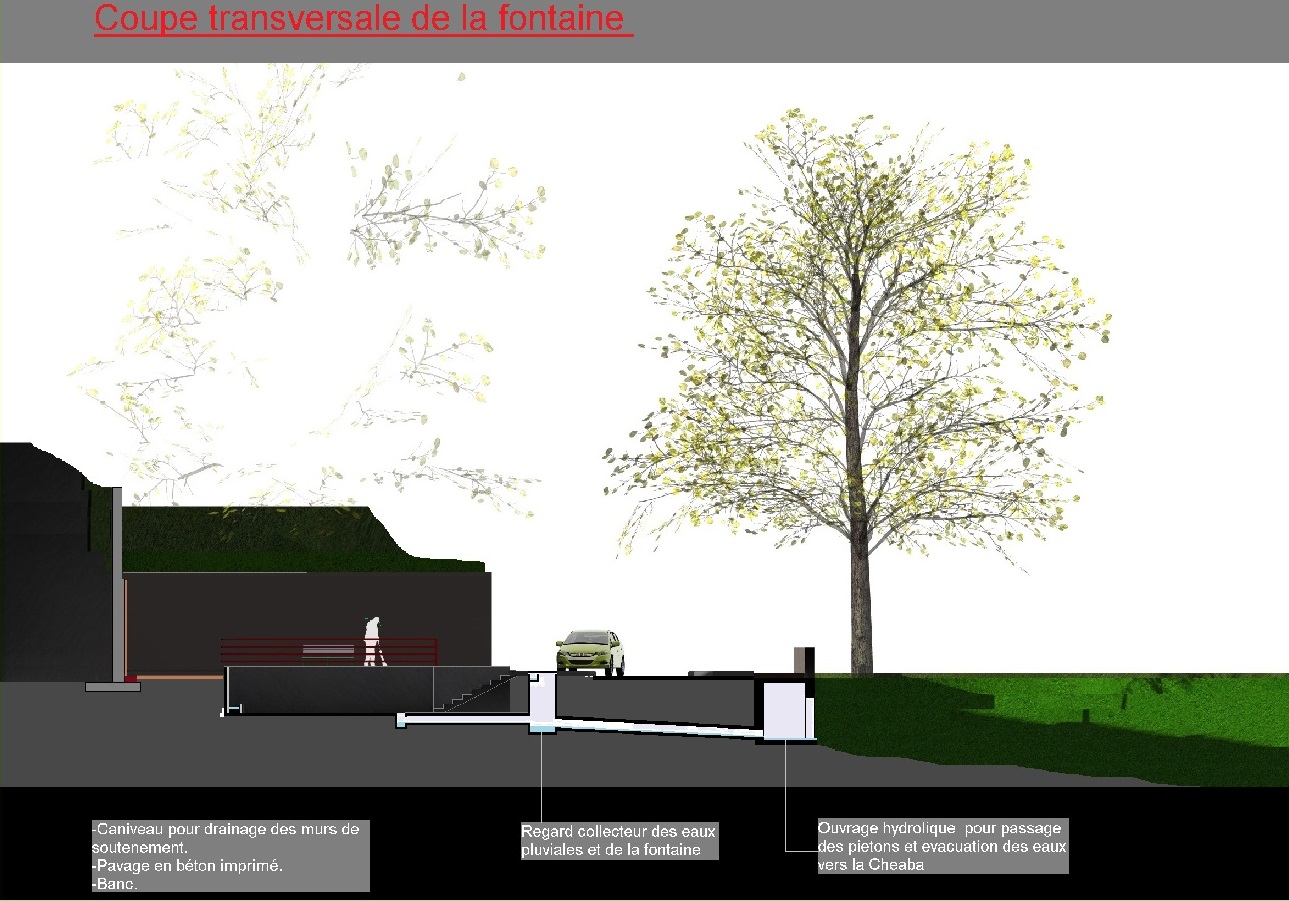The height and width of the screenshot is (901, 1289).
Task: Select the white hydraulic structure box
Action: [786, 711]
